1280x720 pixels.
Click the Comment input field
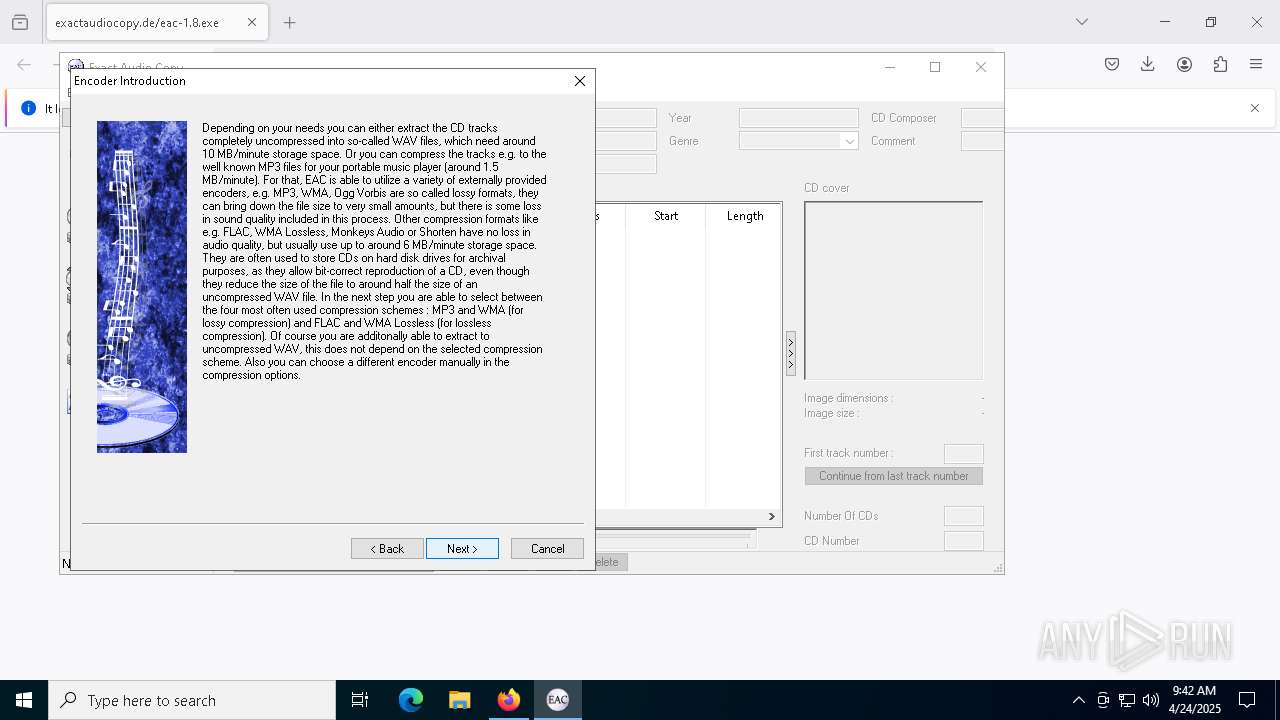(x=982, y=141)
